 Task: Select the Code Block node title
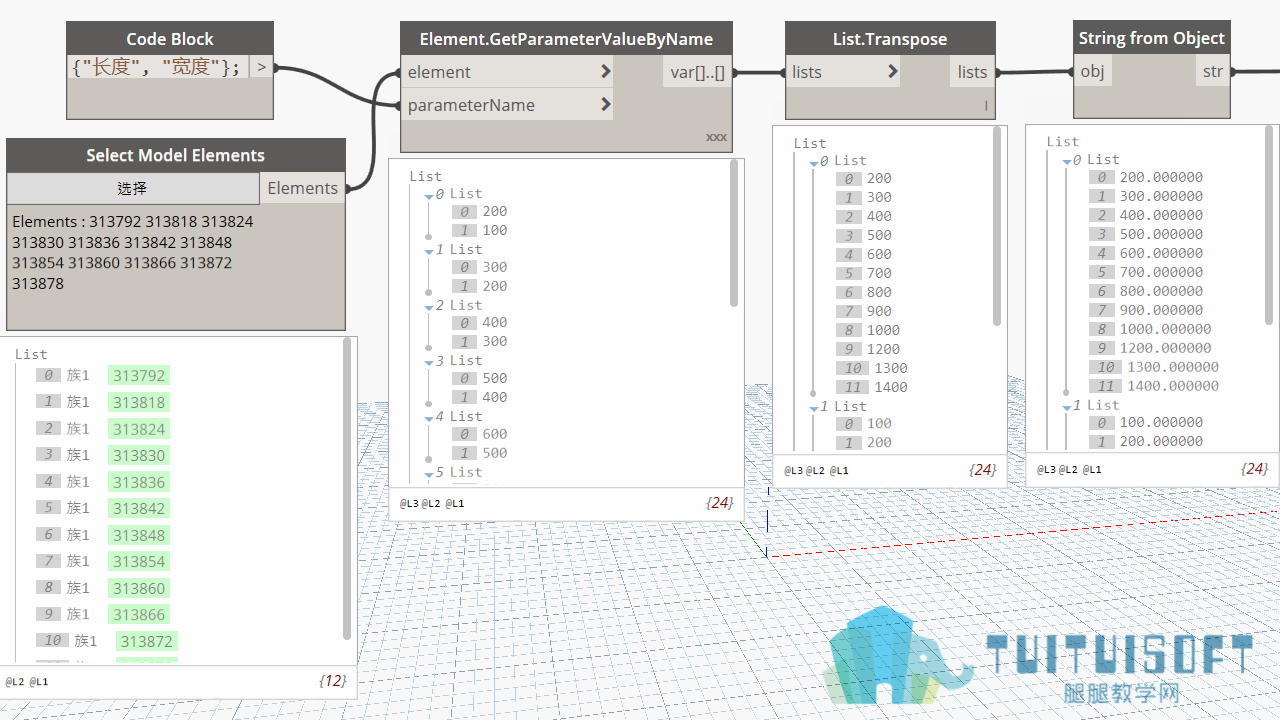[170, 39]
